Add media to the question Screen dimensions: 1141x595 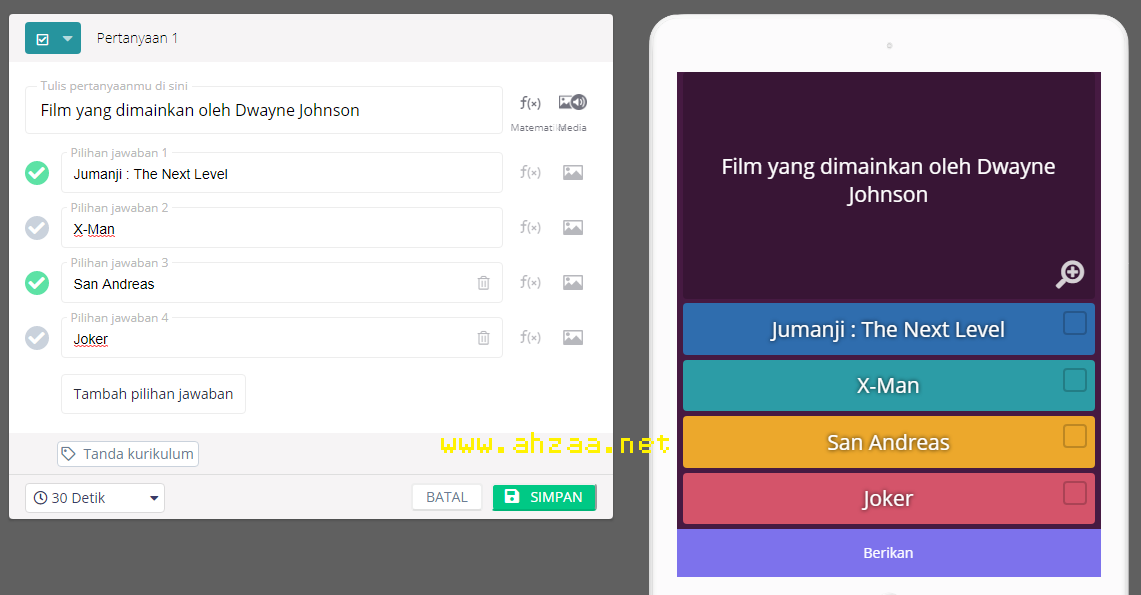pyautogui.click(x=573, y=103)
